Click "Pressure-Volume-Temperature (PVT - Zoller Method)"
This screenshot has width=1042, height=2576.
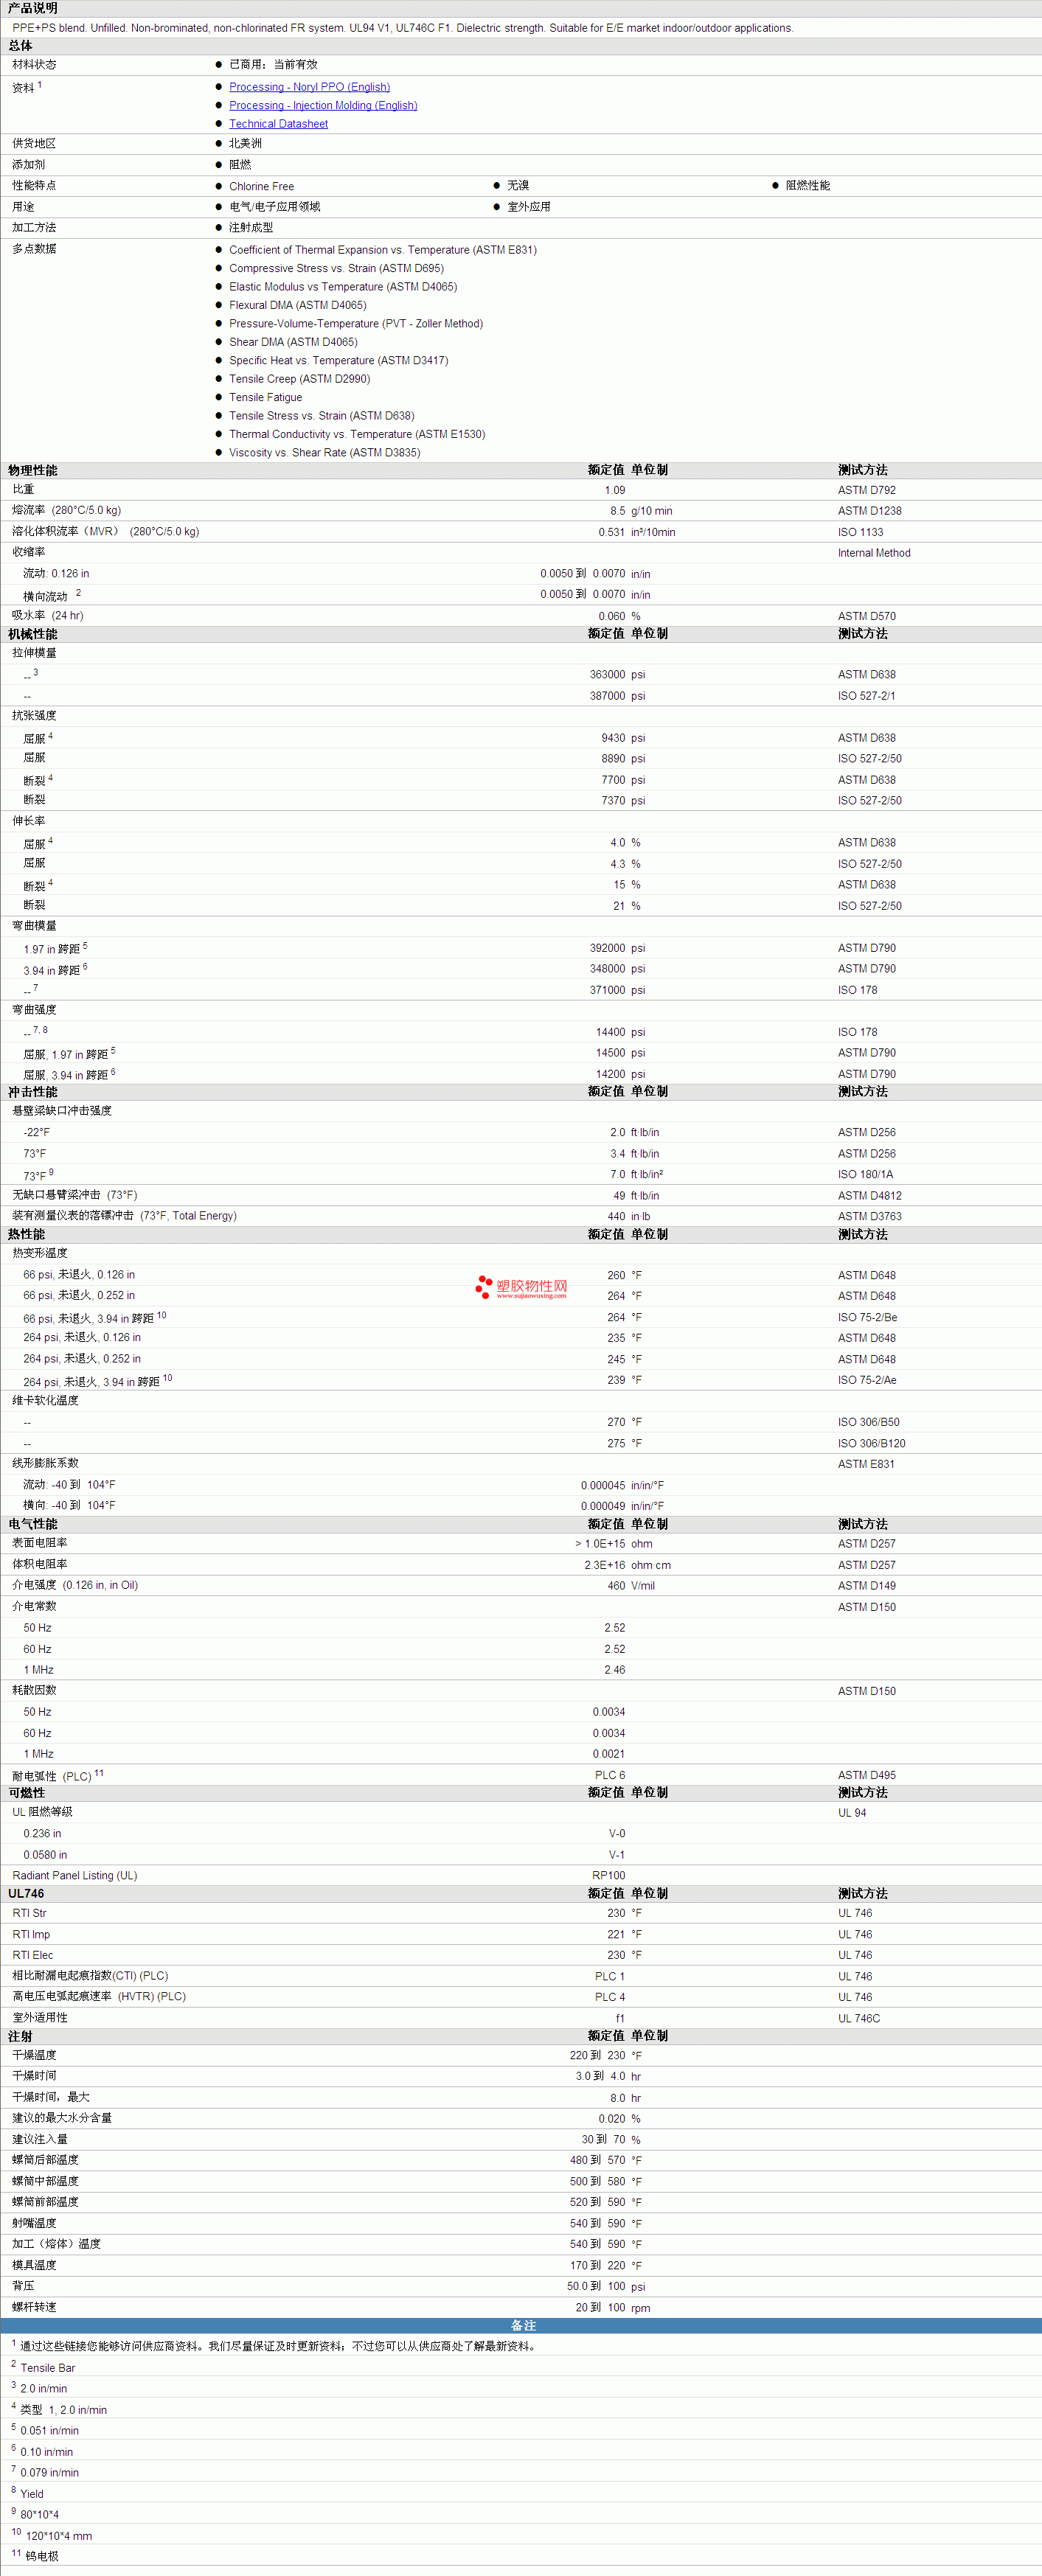coord(356,324)
